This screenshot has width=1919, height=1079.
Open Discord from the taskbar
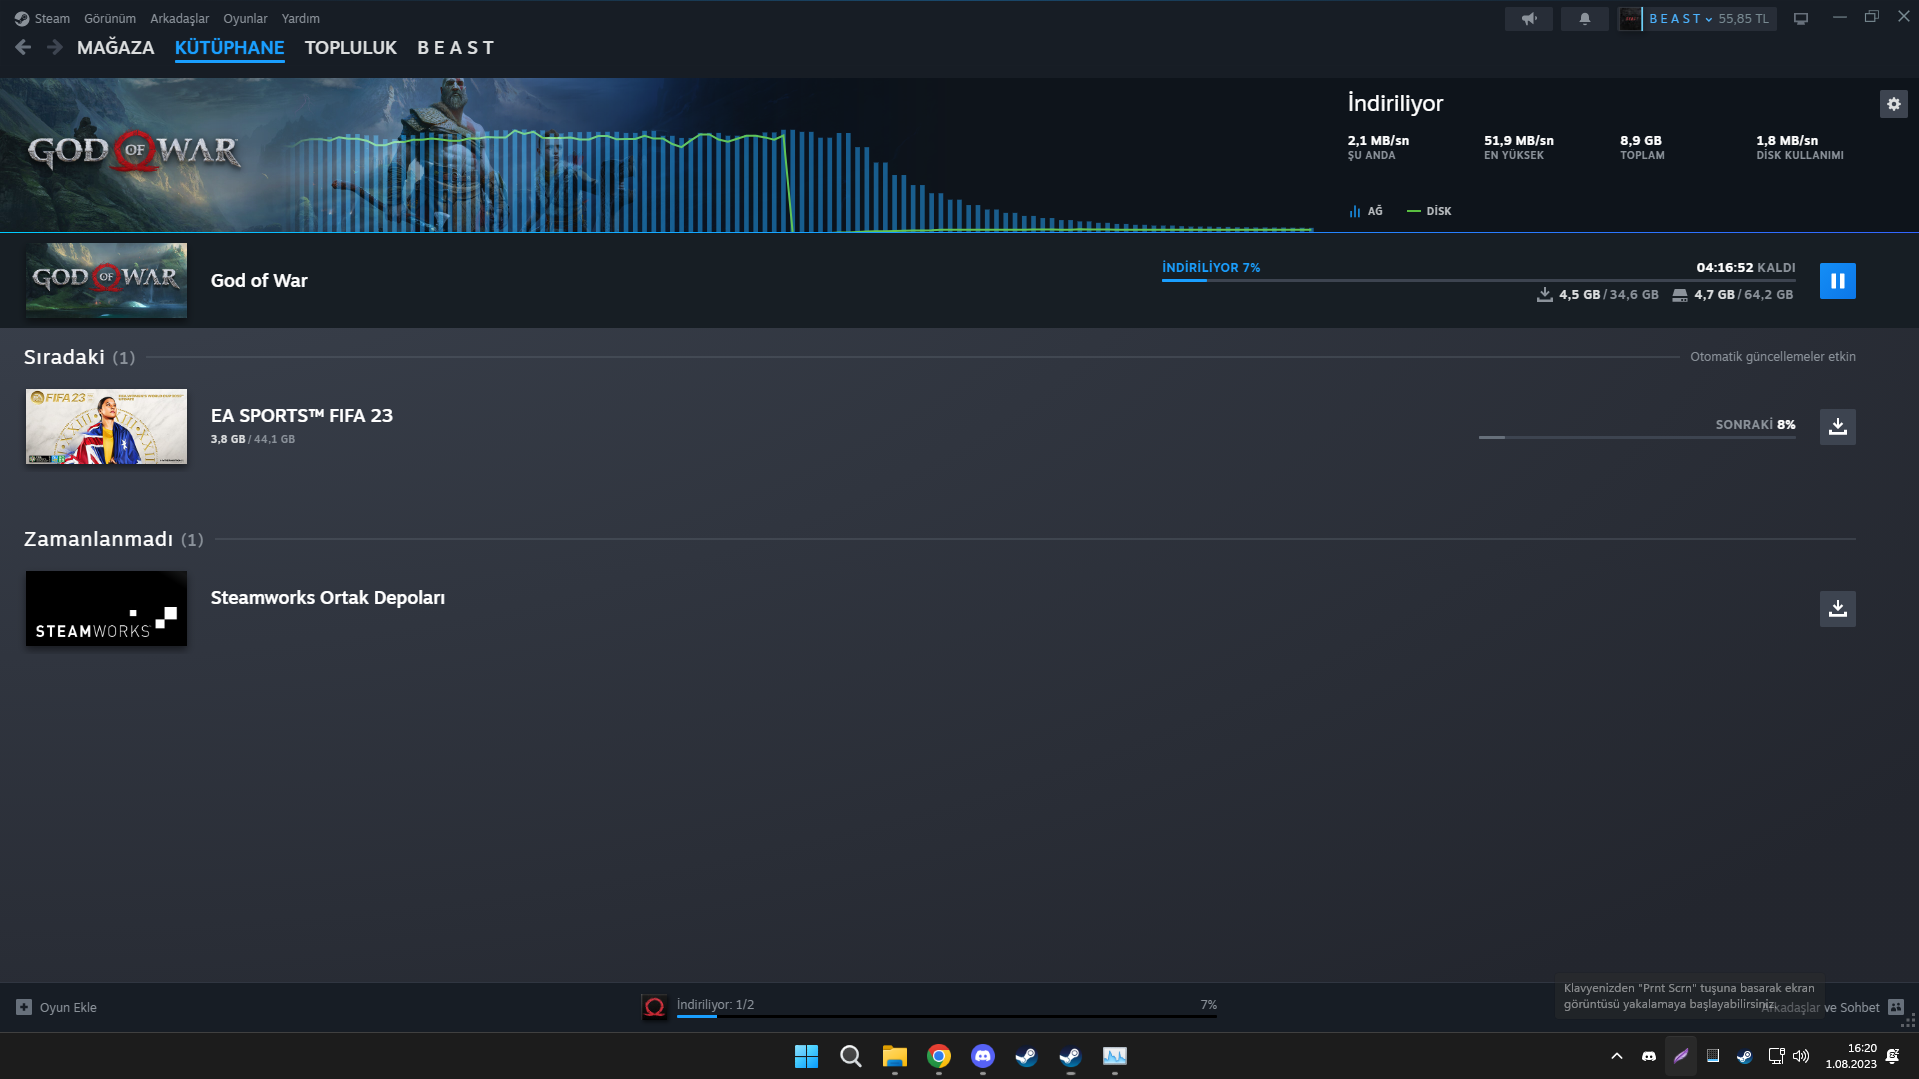tap(983, 1056)
